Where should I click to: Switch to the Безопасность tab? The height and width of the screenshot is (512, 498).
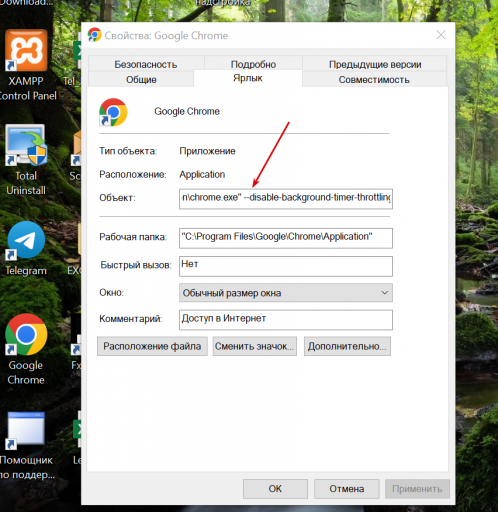tap(146, 64)
